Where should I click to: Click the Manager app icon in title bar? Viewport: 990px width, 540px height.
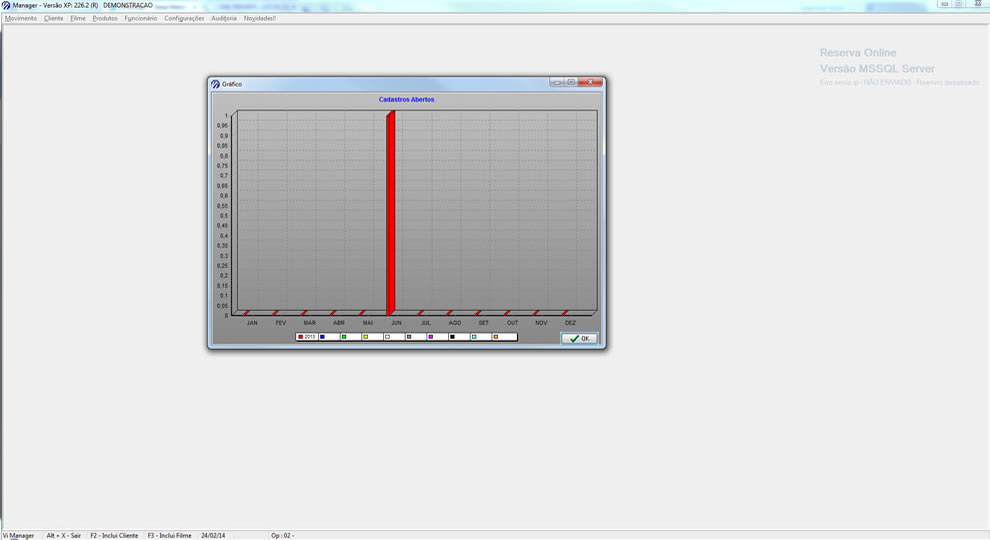[x=6, y=5]
